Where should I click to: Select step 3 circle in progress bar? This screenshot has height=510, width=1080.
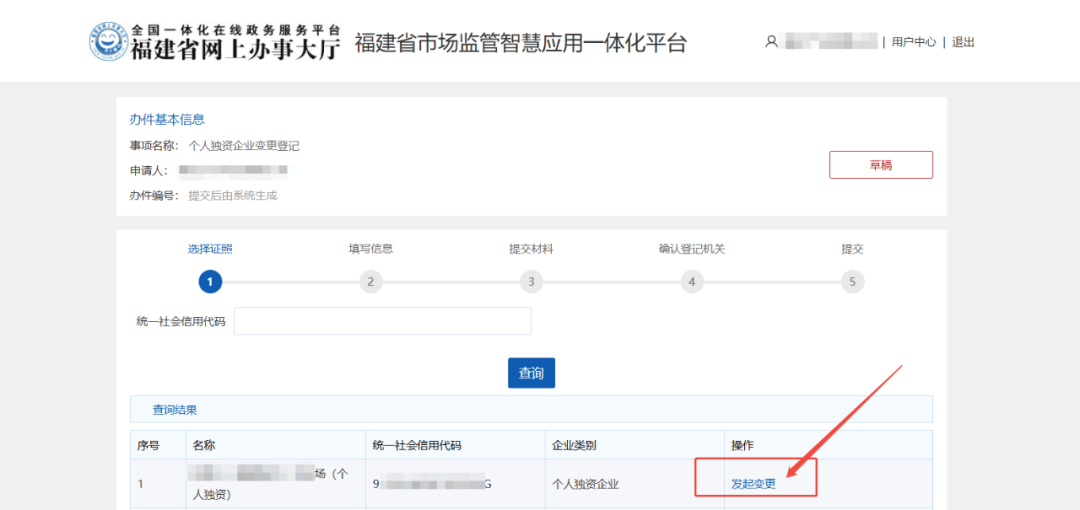click(x=531, y=282)
